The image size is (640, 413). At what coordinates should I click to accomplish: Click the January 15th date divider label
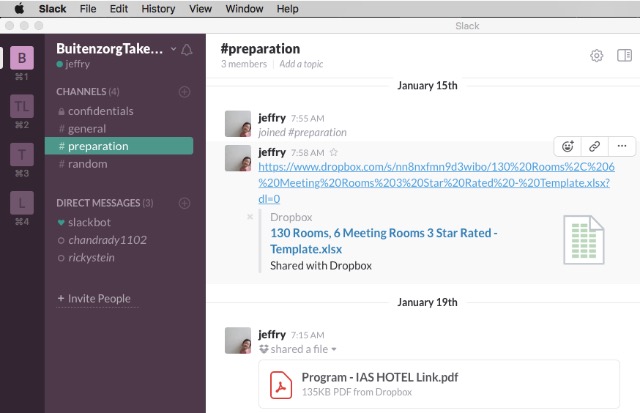coord(427,85)
